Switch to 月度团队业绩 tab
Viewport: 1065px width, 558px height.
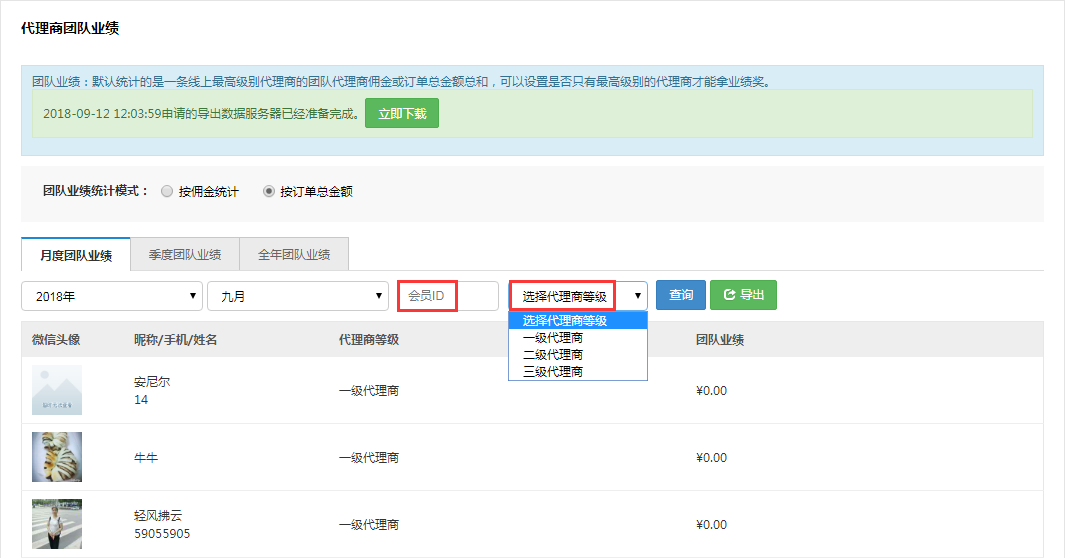(x=76, y=255)
